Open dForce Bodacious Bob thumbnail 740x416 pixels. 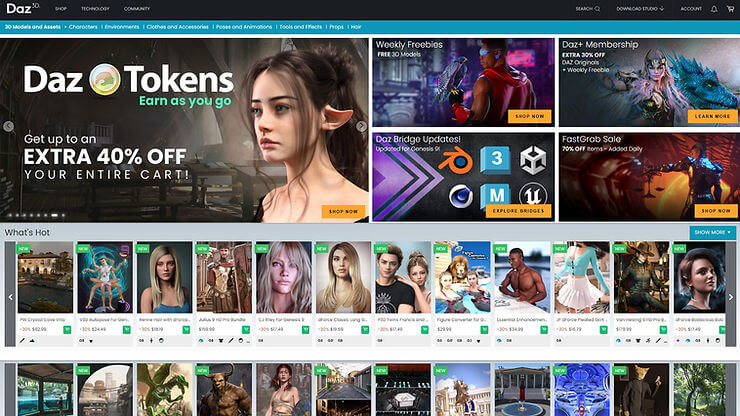pos(699,278)
